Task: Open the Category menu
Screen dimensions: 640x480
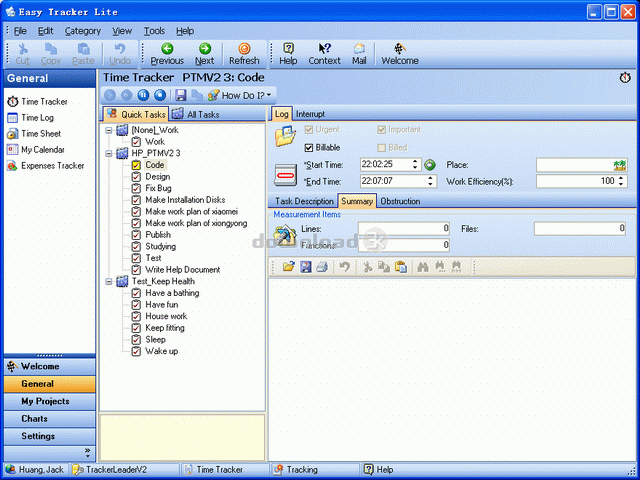Action: click(x=83, y=31)
